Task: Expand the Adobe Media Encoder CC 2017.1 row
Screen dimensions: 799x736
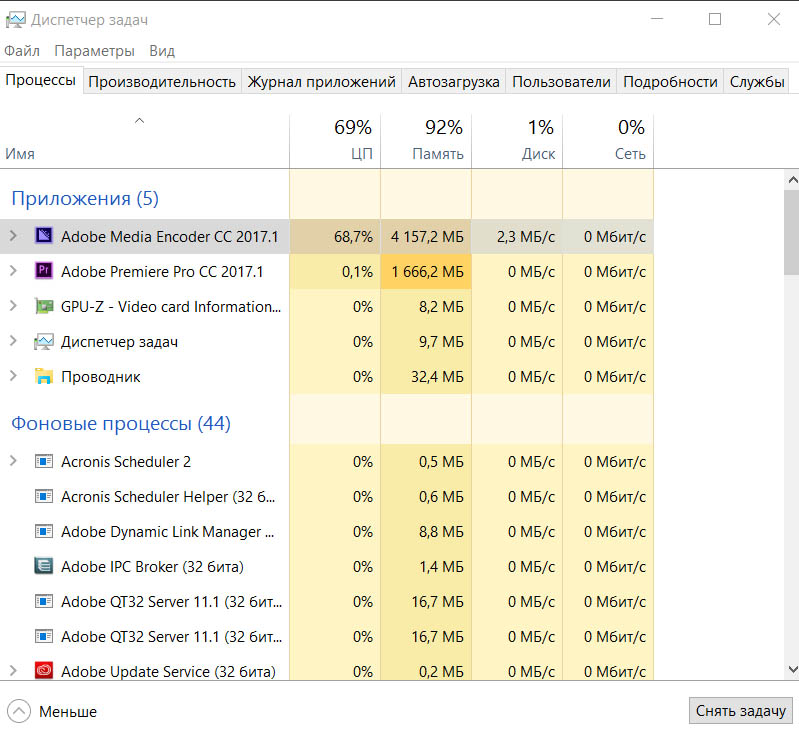Action: [x=13, y=236]
